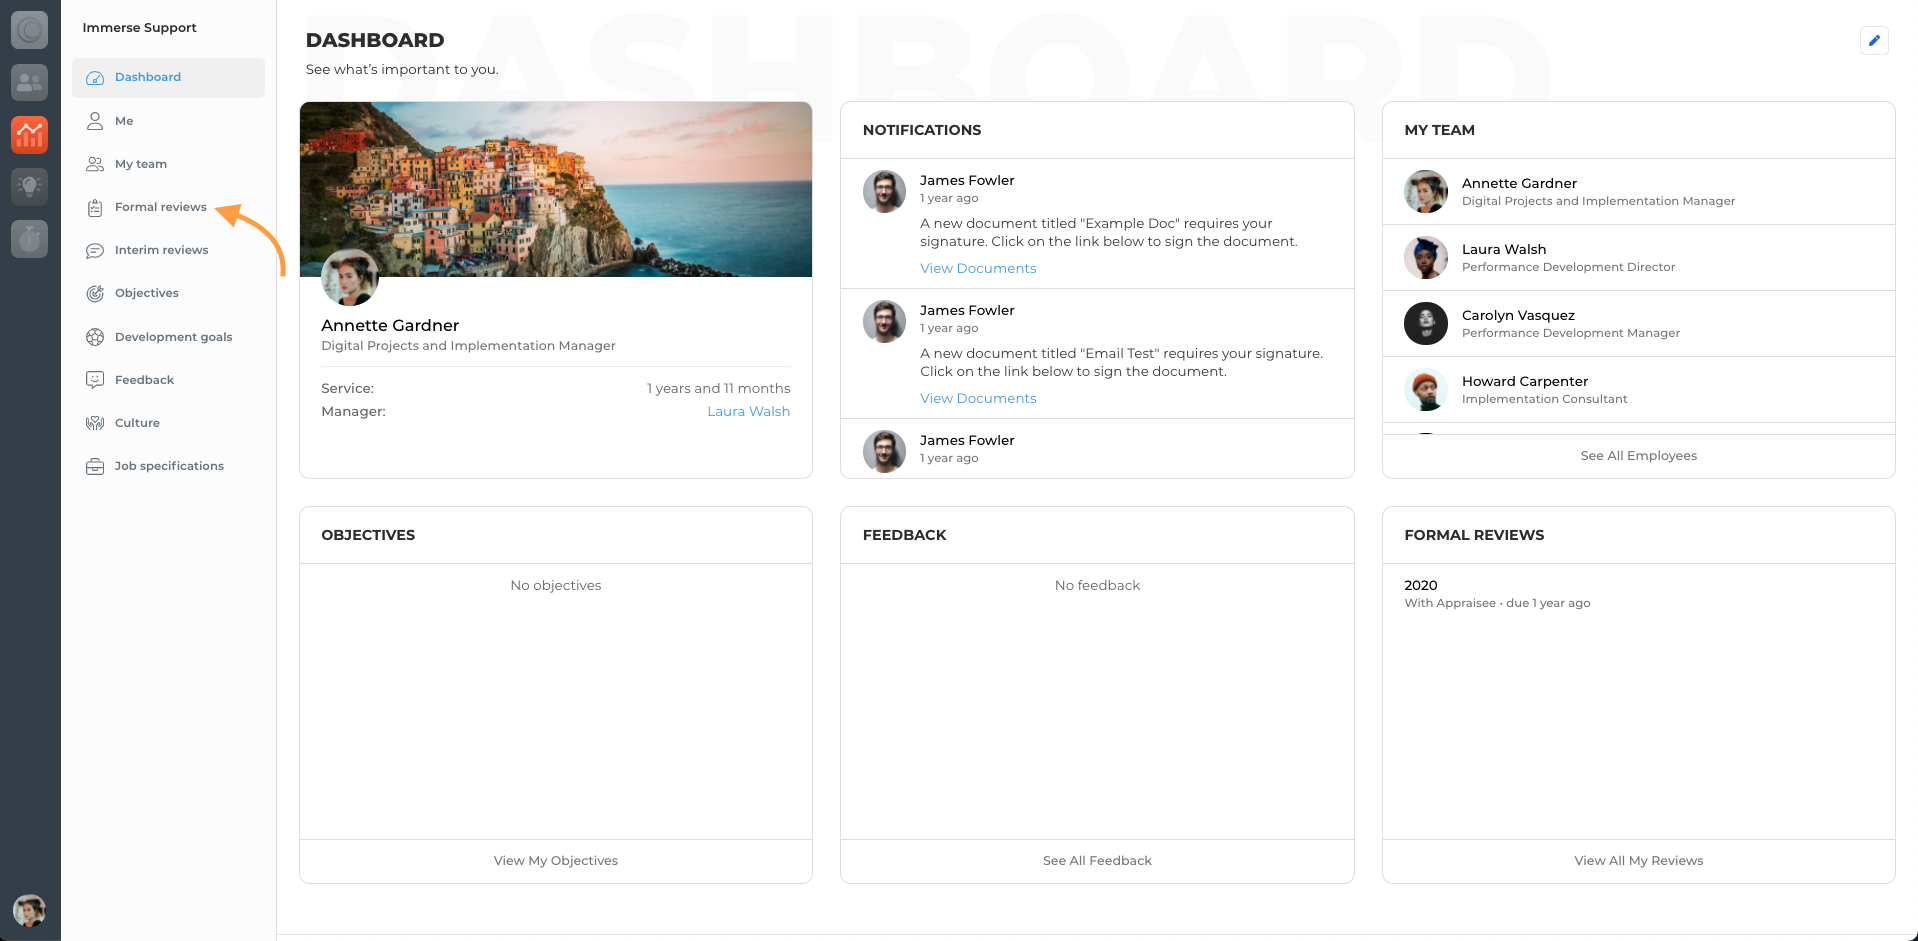Open Laura Walsh in My Team list
Image resolution: width=1918 pixels, height=941 pixels.
(x=1638, y=258)
